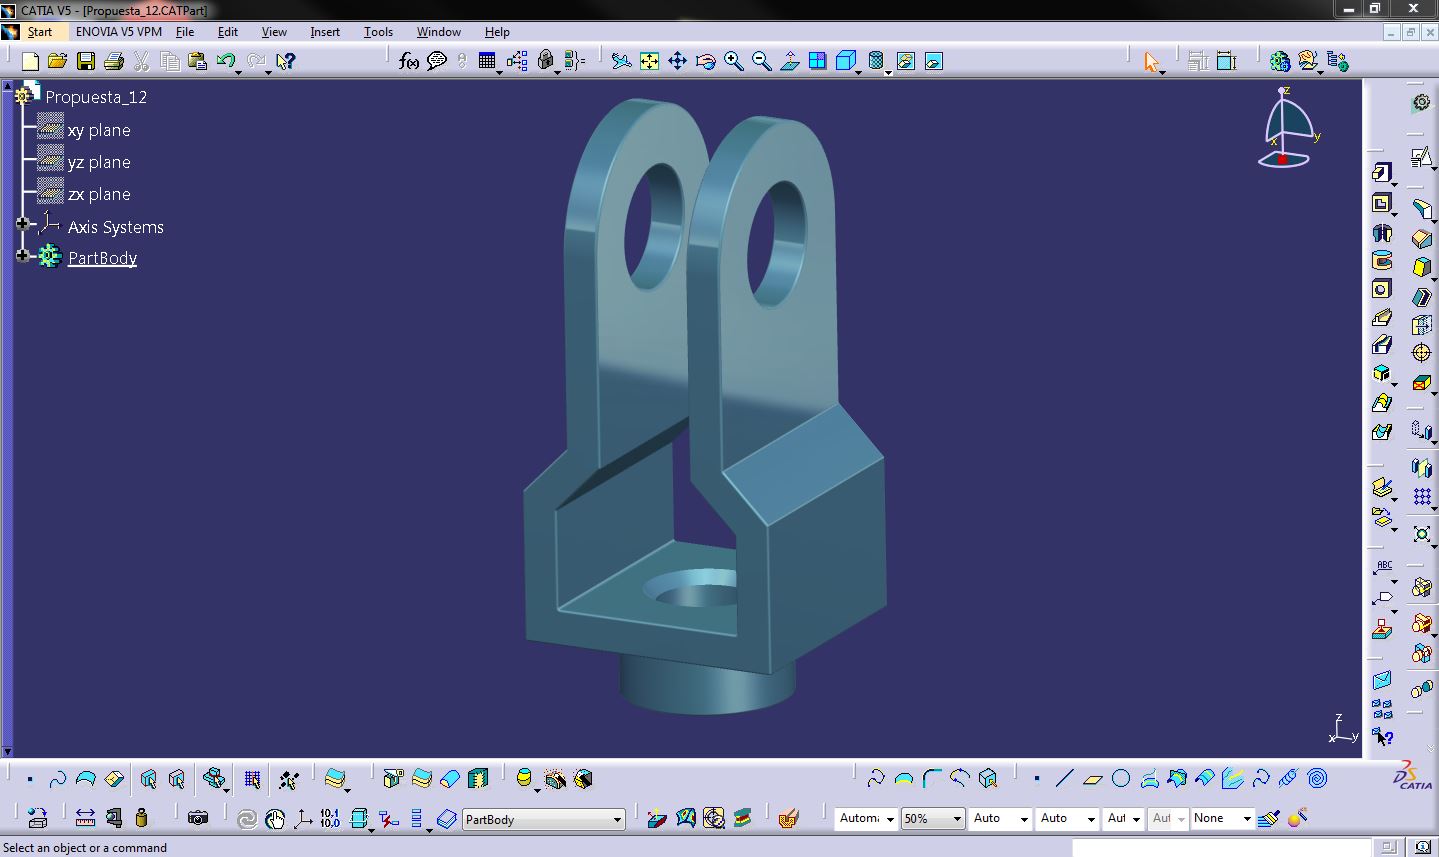Open the Undo history dropdown arrow
Viewport: 1439px width, 857px height.
tap(240, 72)
